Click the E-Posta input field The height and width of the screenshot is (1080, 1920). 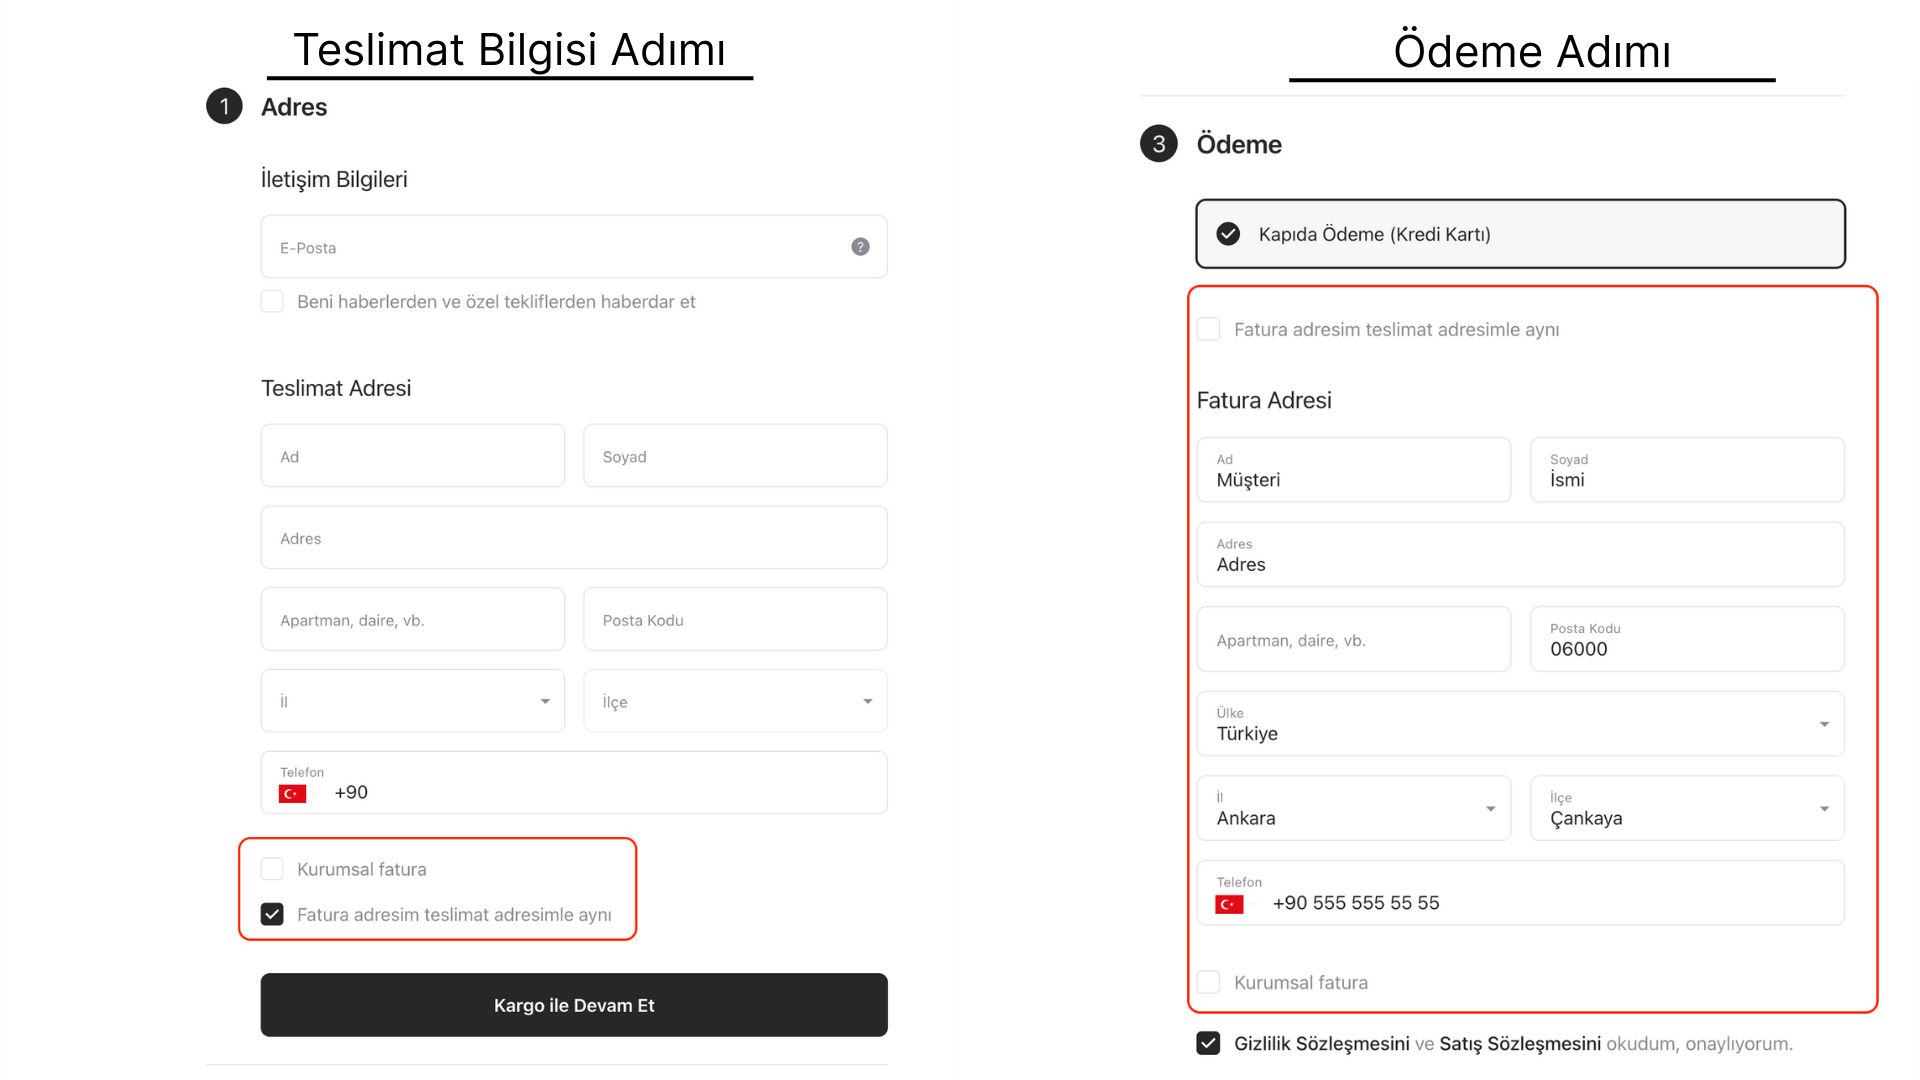pos(574,247)
